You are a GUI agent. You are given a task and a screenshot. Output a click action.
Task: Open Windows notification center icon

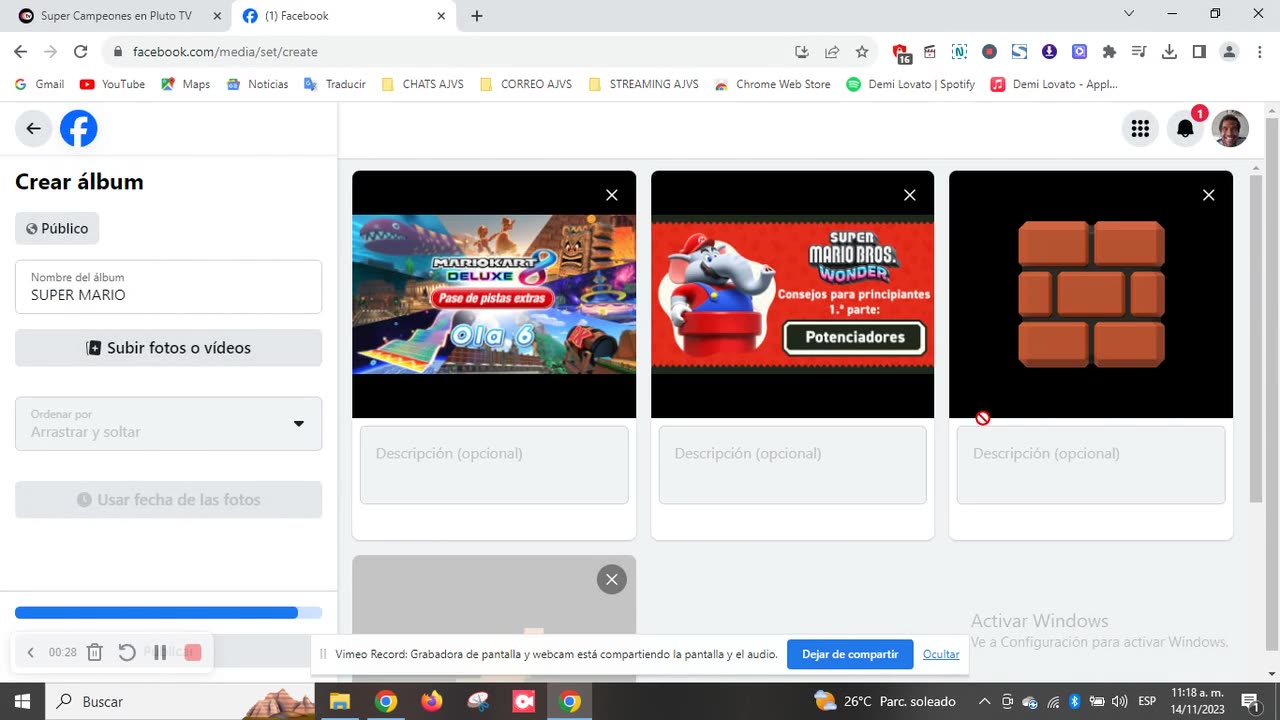[1250, 701]
